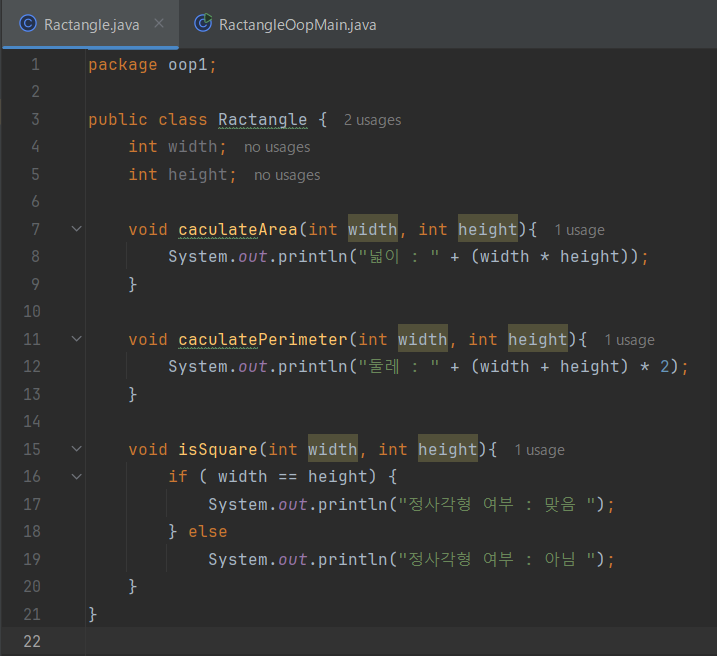The image size is (717, 656).
Task: Switch to the Ractangle.java tab
Action: point(90,24)
